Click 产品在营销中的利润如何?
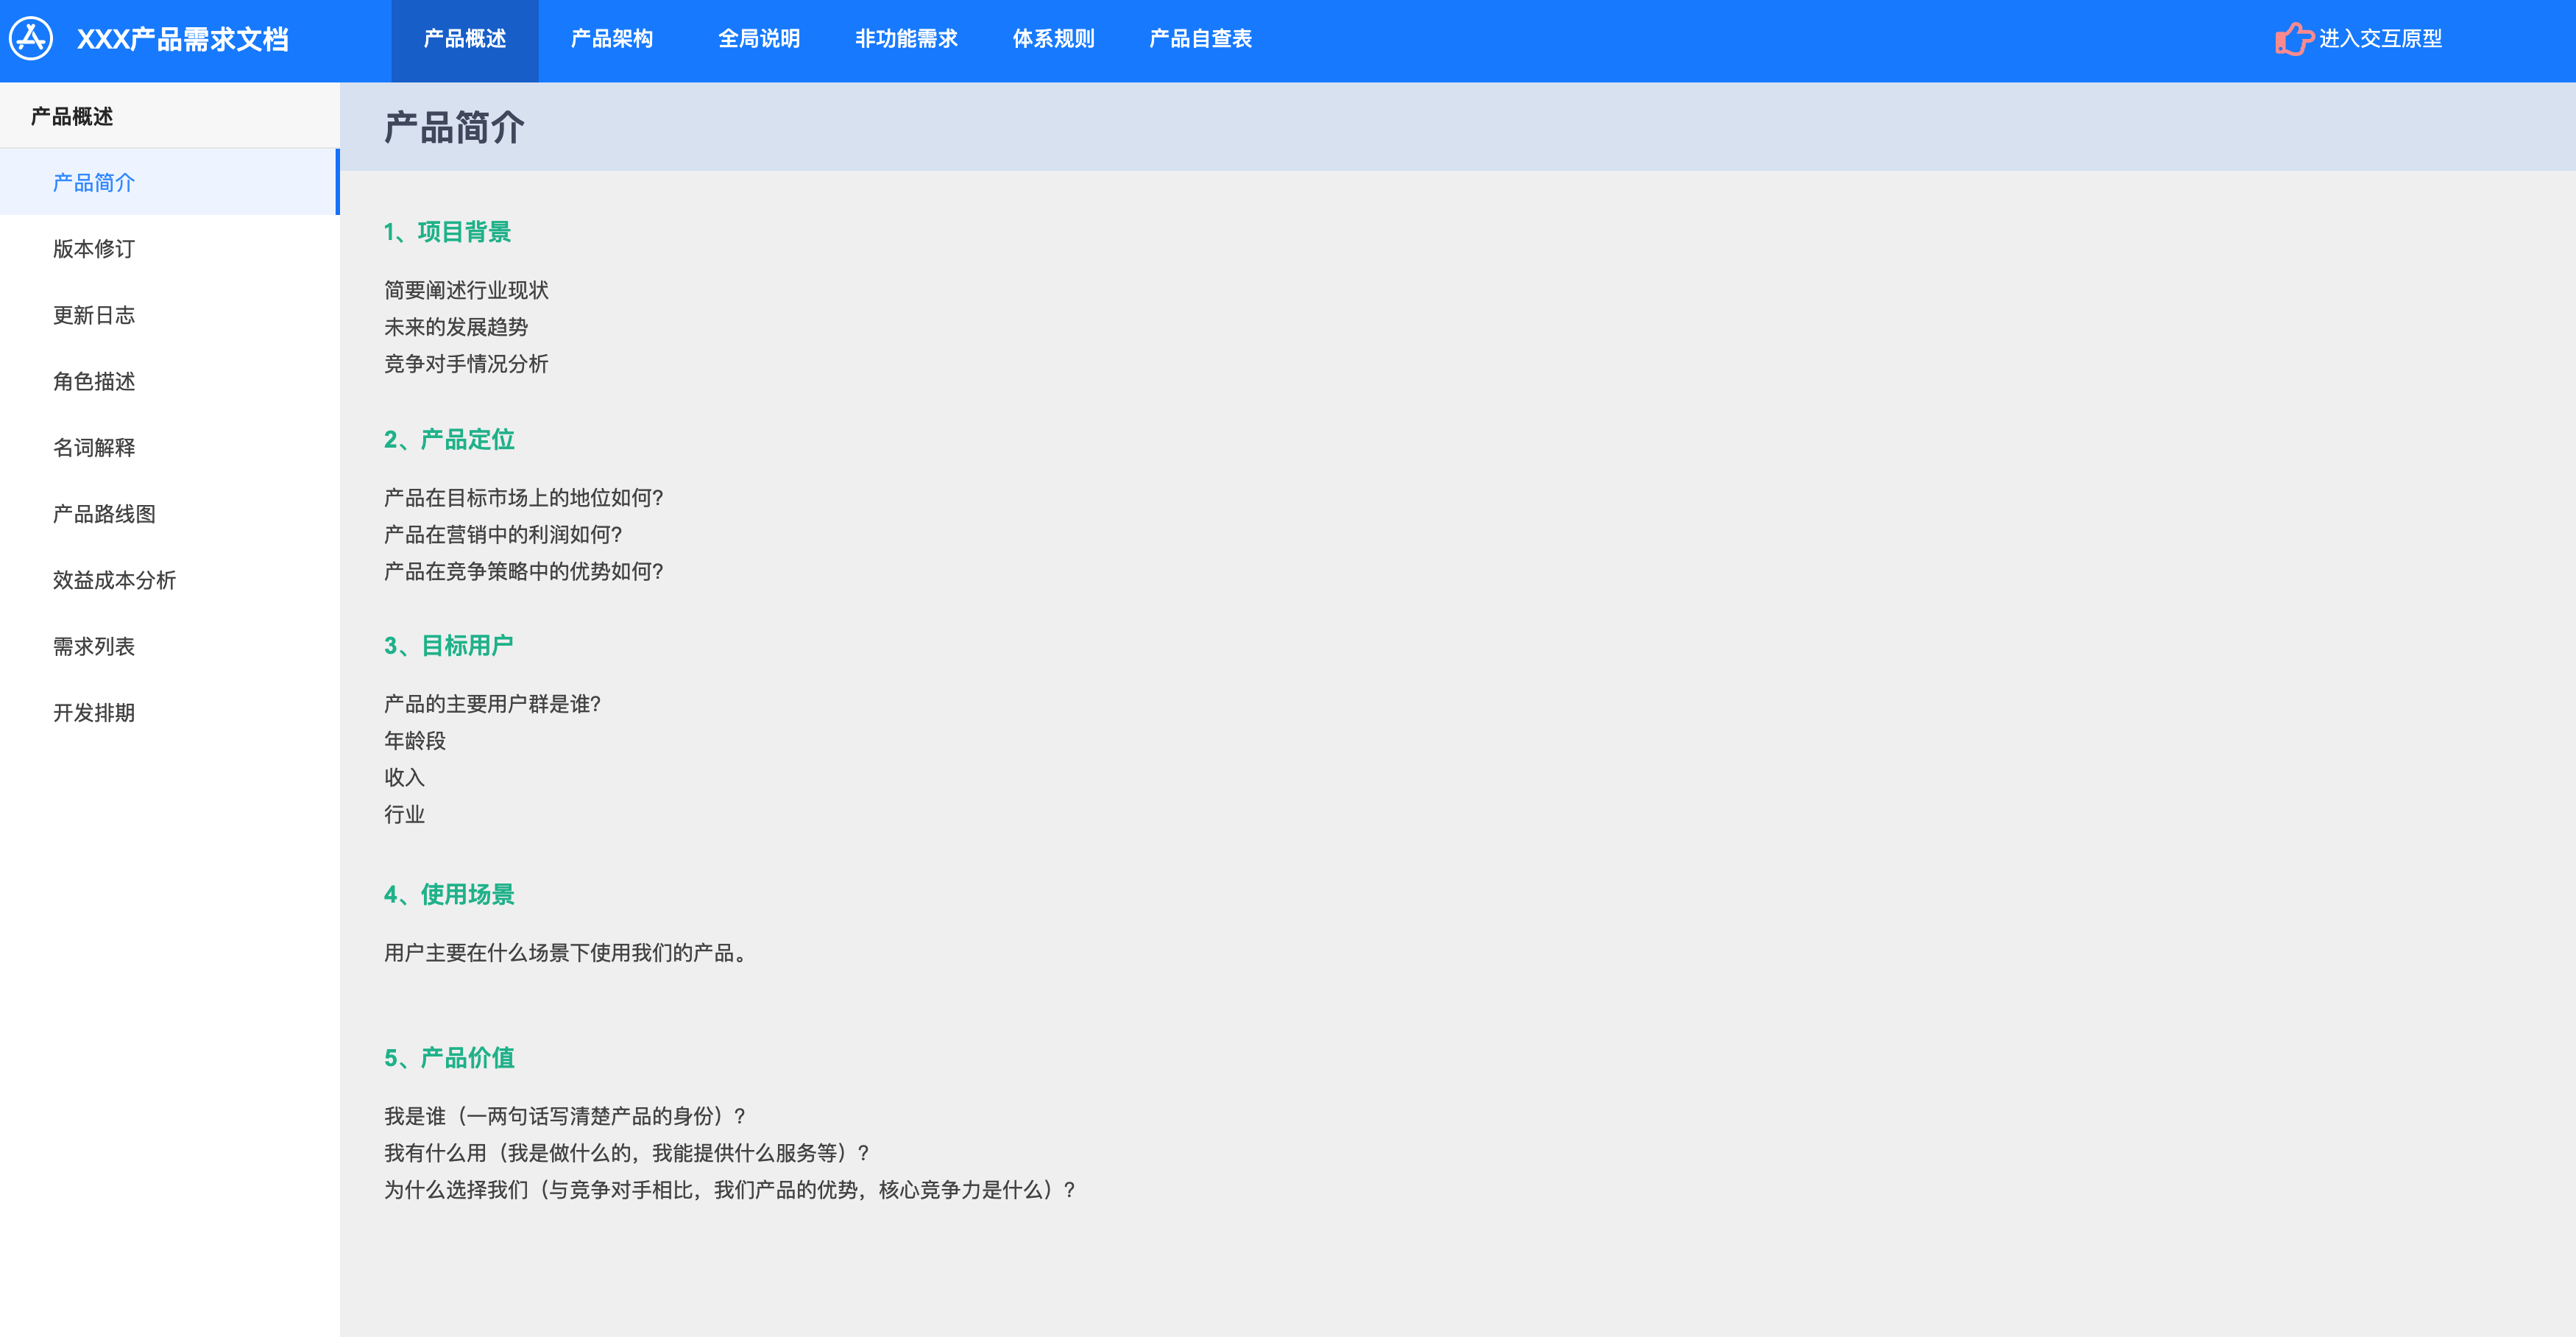The width and height of the screenshot is (2576, 1337). (503, 534)
